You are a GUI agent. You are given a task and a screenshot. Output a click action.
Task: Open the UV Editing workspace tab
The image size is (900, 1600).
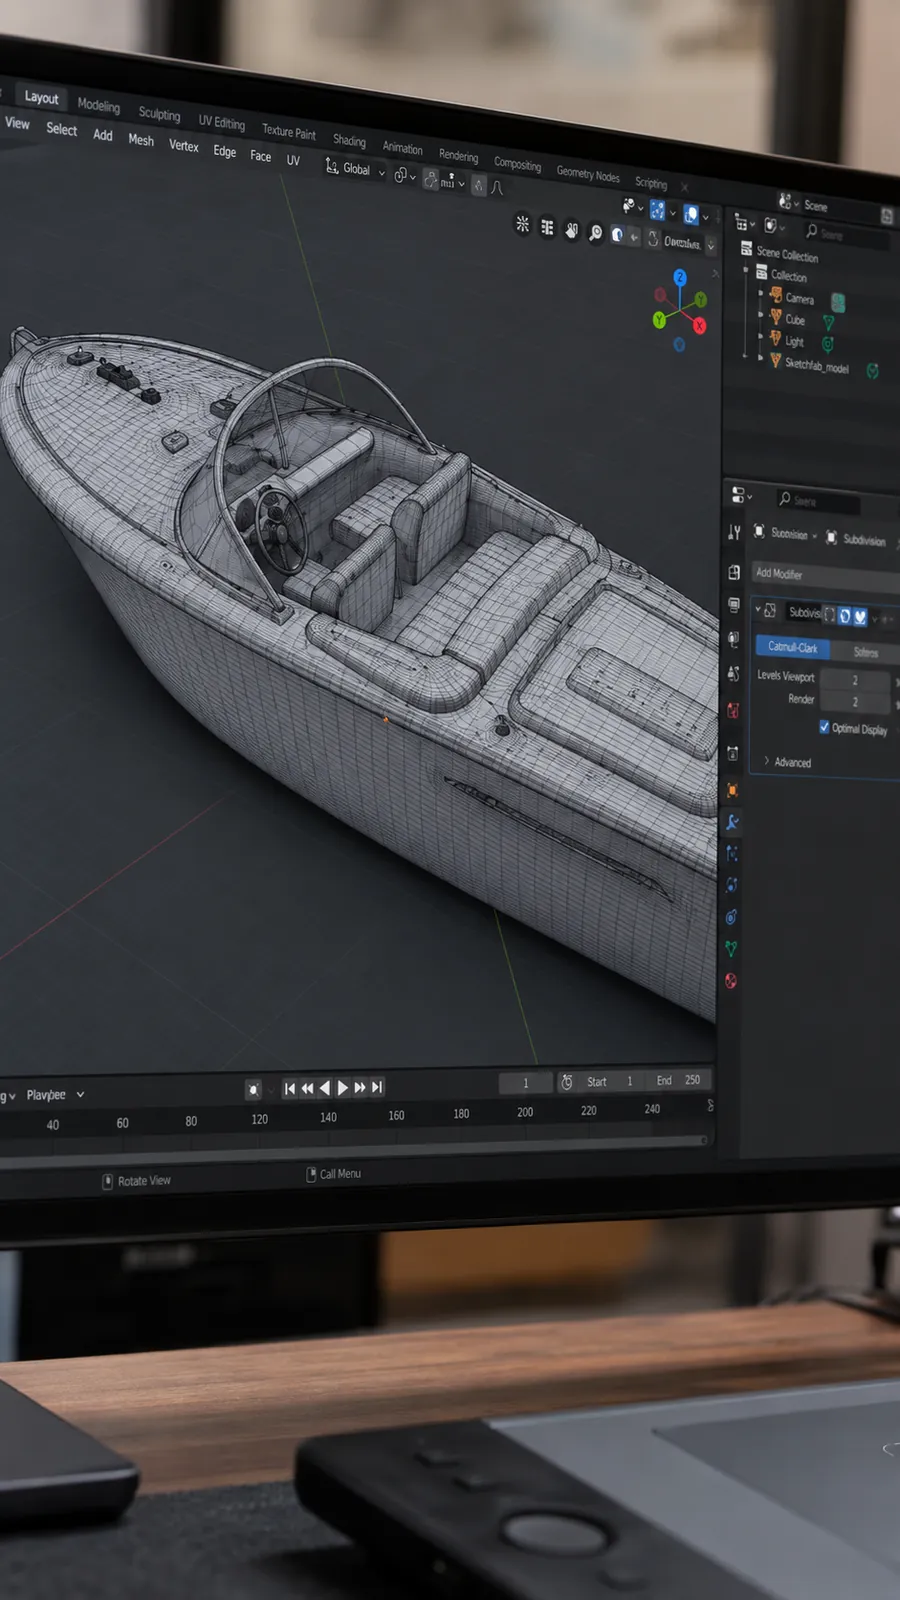coord(221,122)
